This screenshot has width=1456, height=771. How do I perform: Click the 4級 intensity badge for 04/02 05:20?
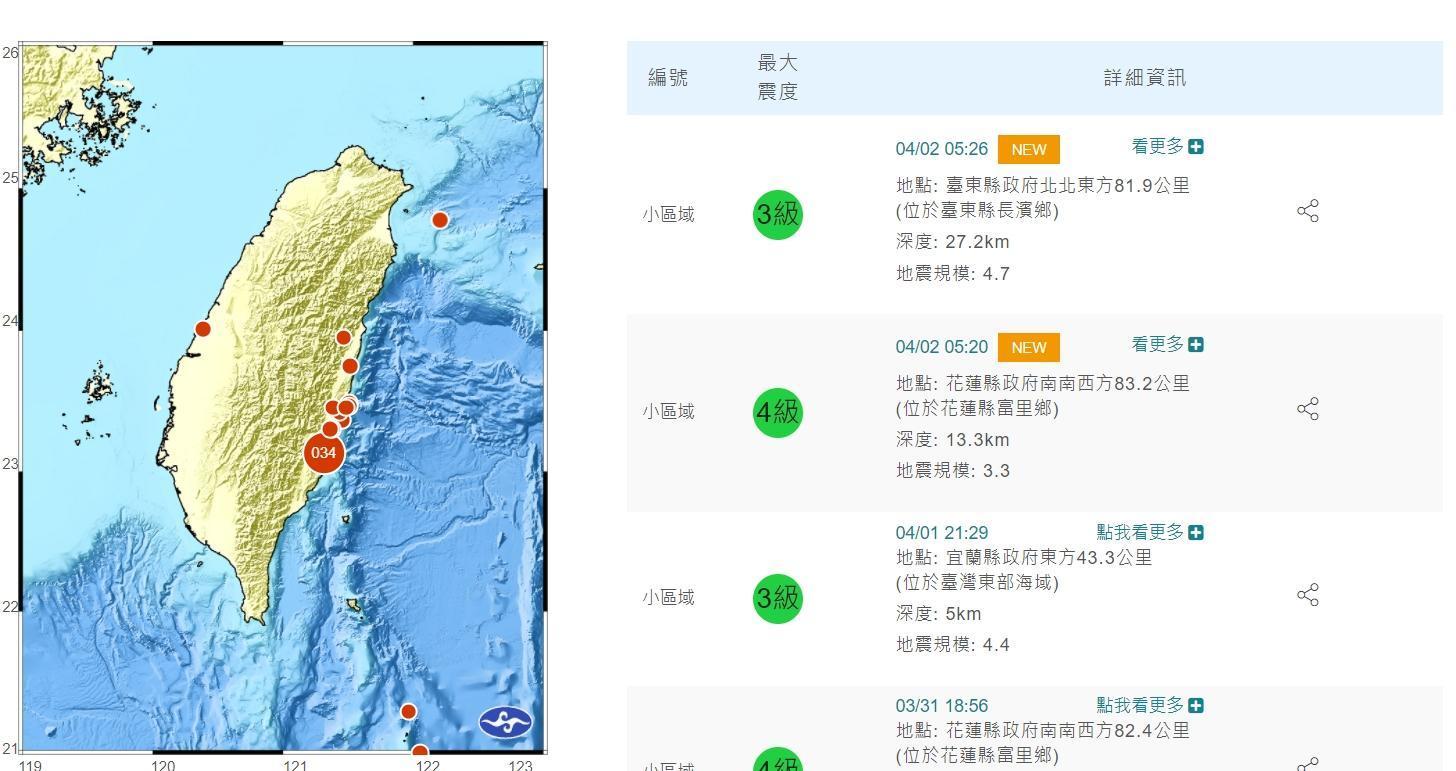(778, 411)
